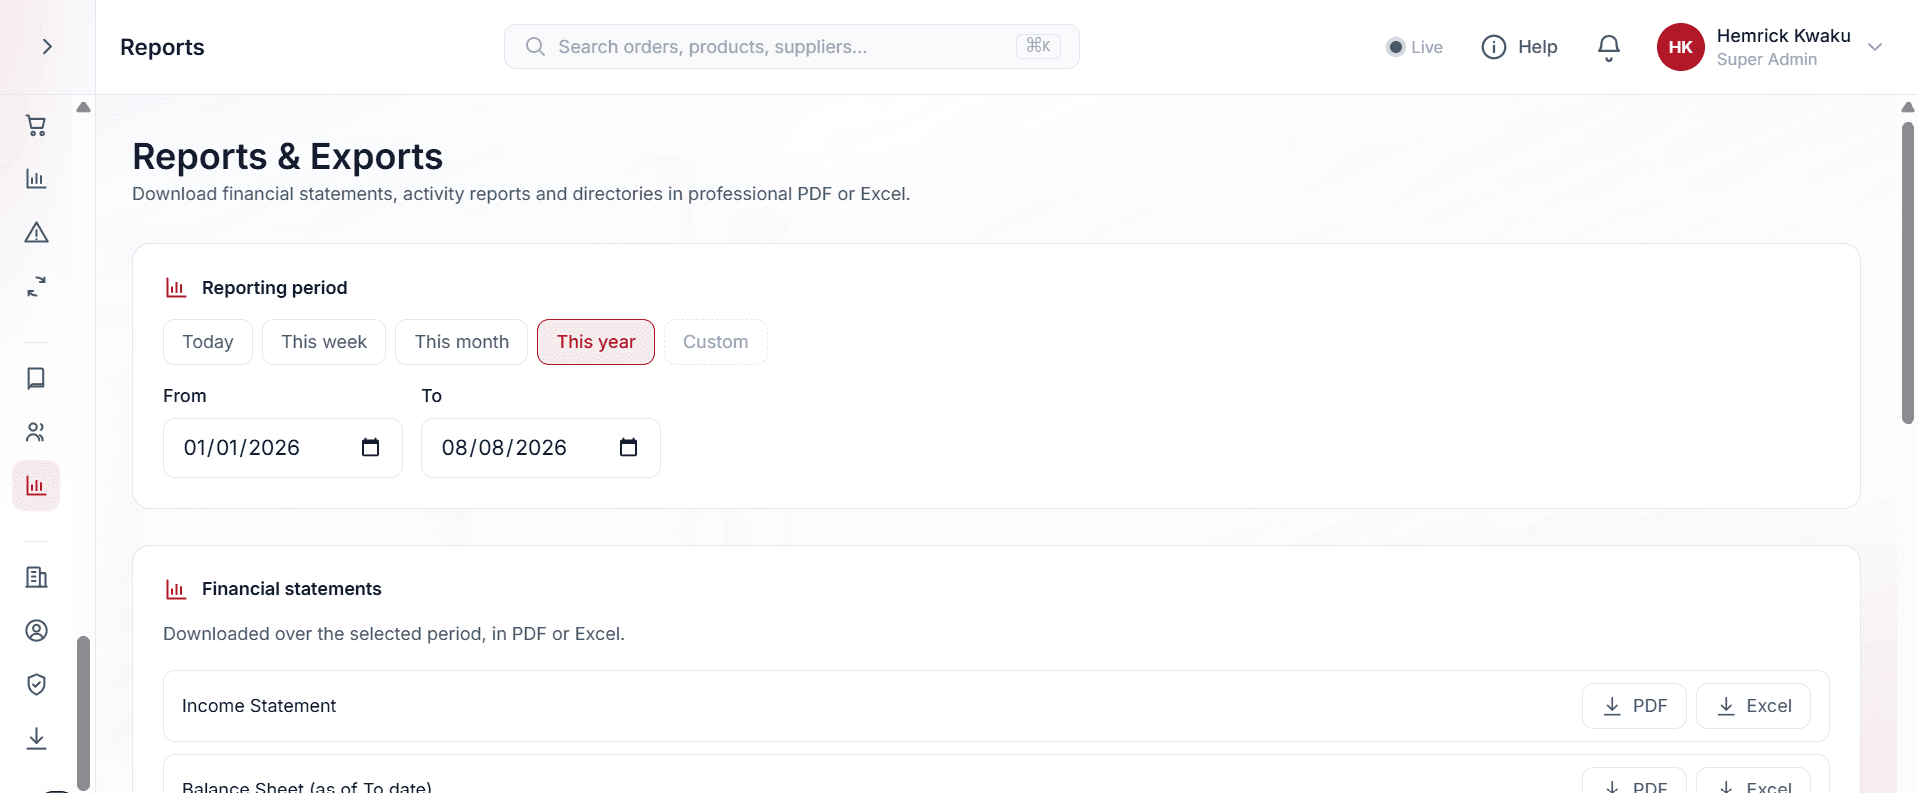Image resolution: width=1918 pixels, height=793 pixels.
Task: Open the building sidebar icon
Action: click(36, 577)
